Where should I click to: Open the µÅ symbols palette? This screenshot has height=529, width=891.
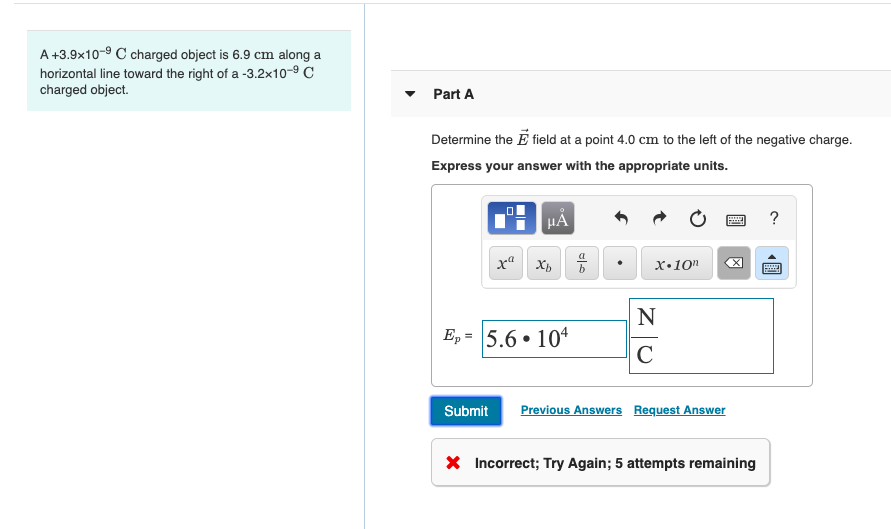click(557, 218)
